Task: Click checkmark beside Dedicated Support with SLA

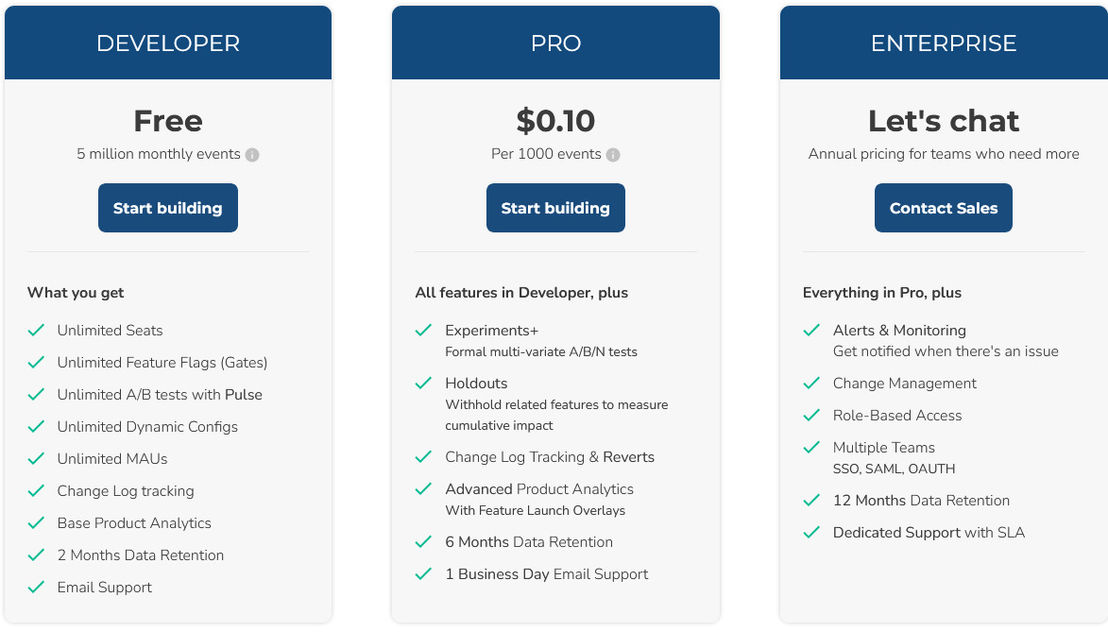Action: (811, 532)
